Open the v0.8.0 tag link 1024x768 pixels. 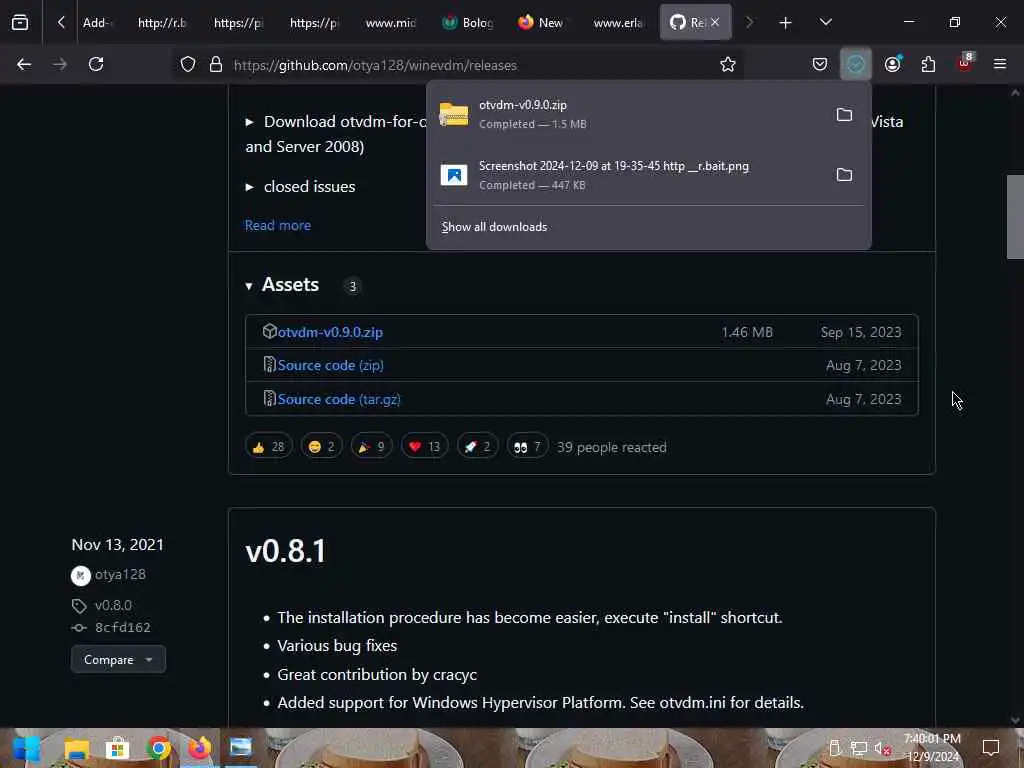click(x=113, y=605)
